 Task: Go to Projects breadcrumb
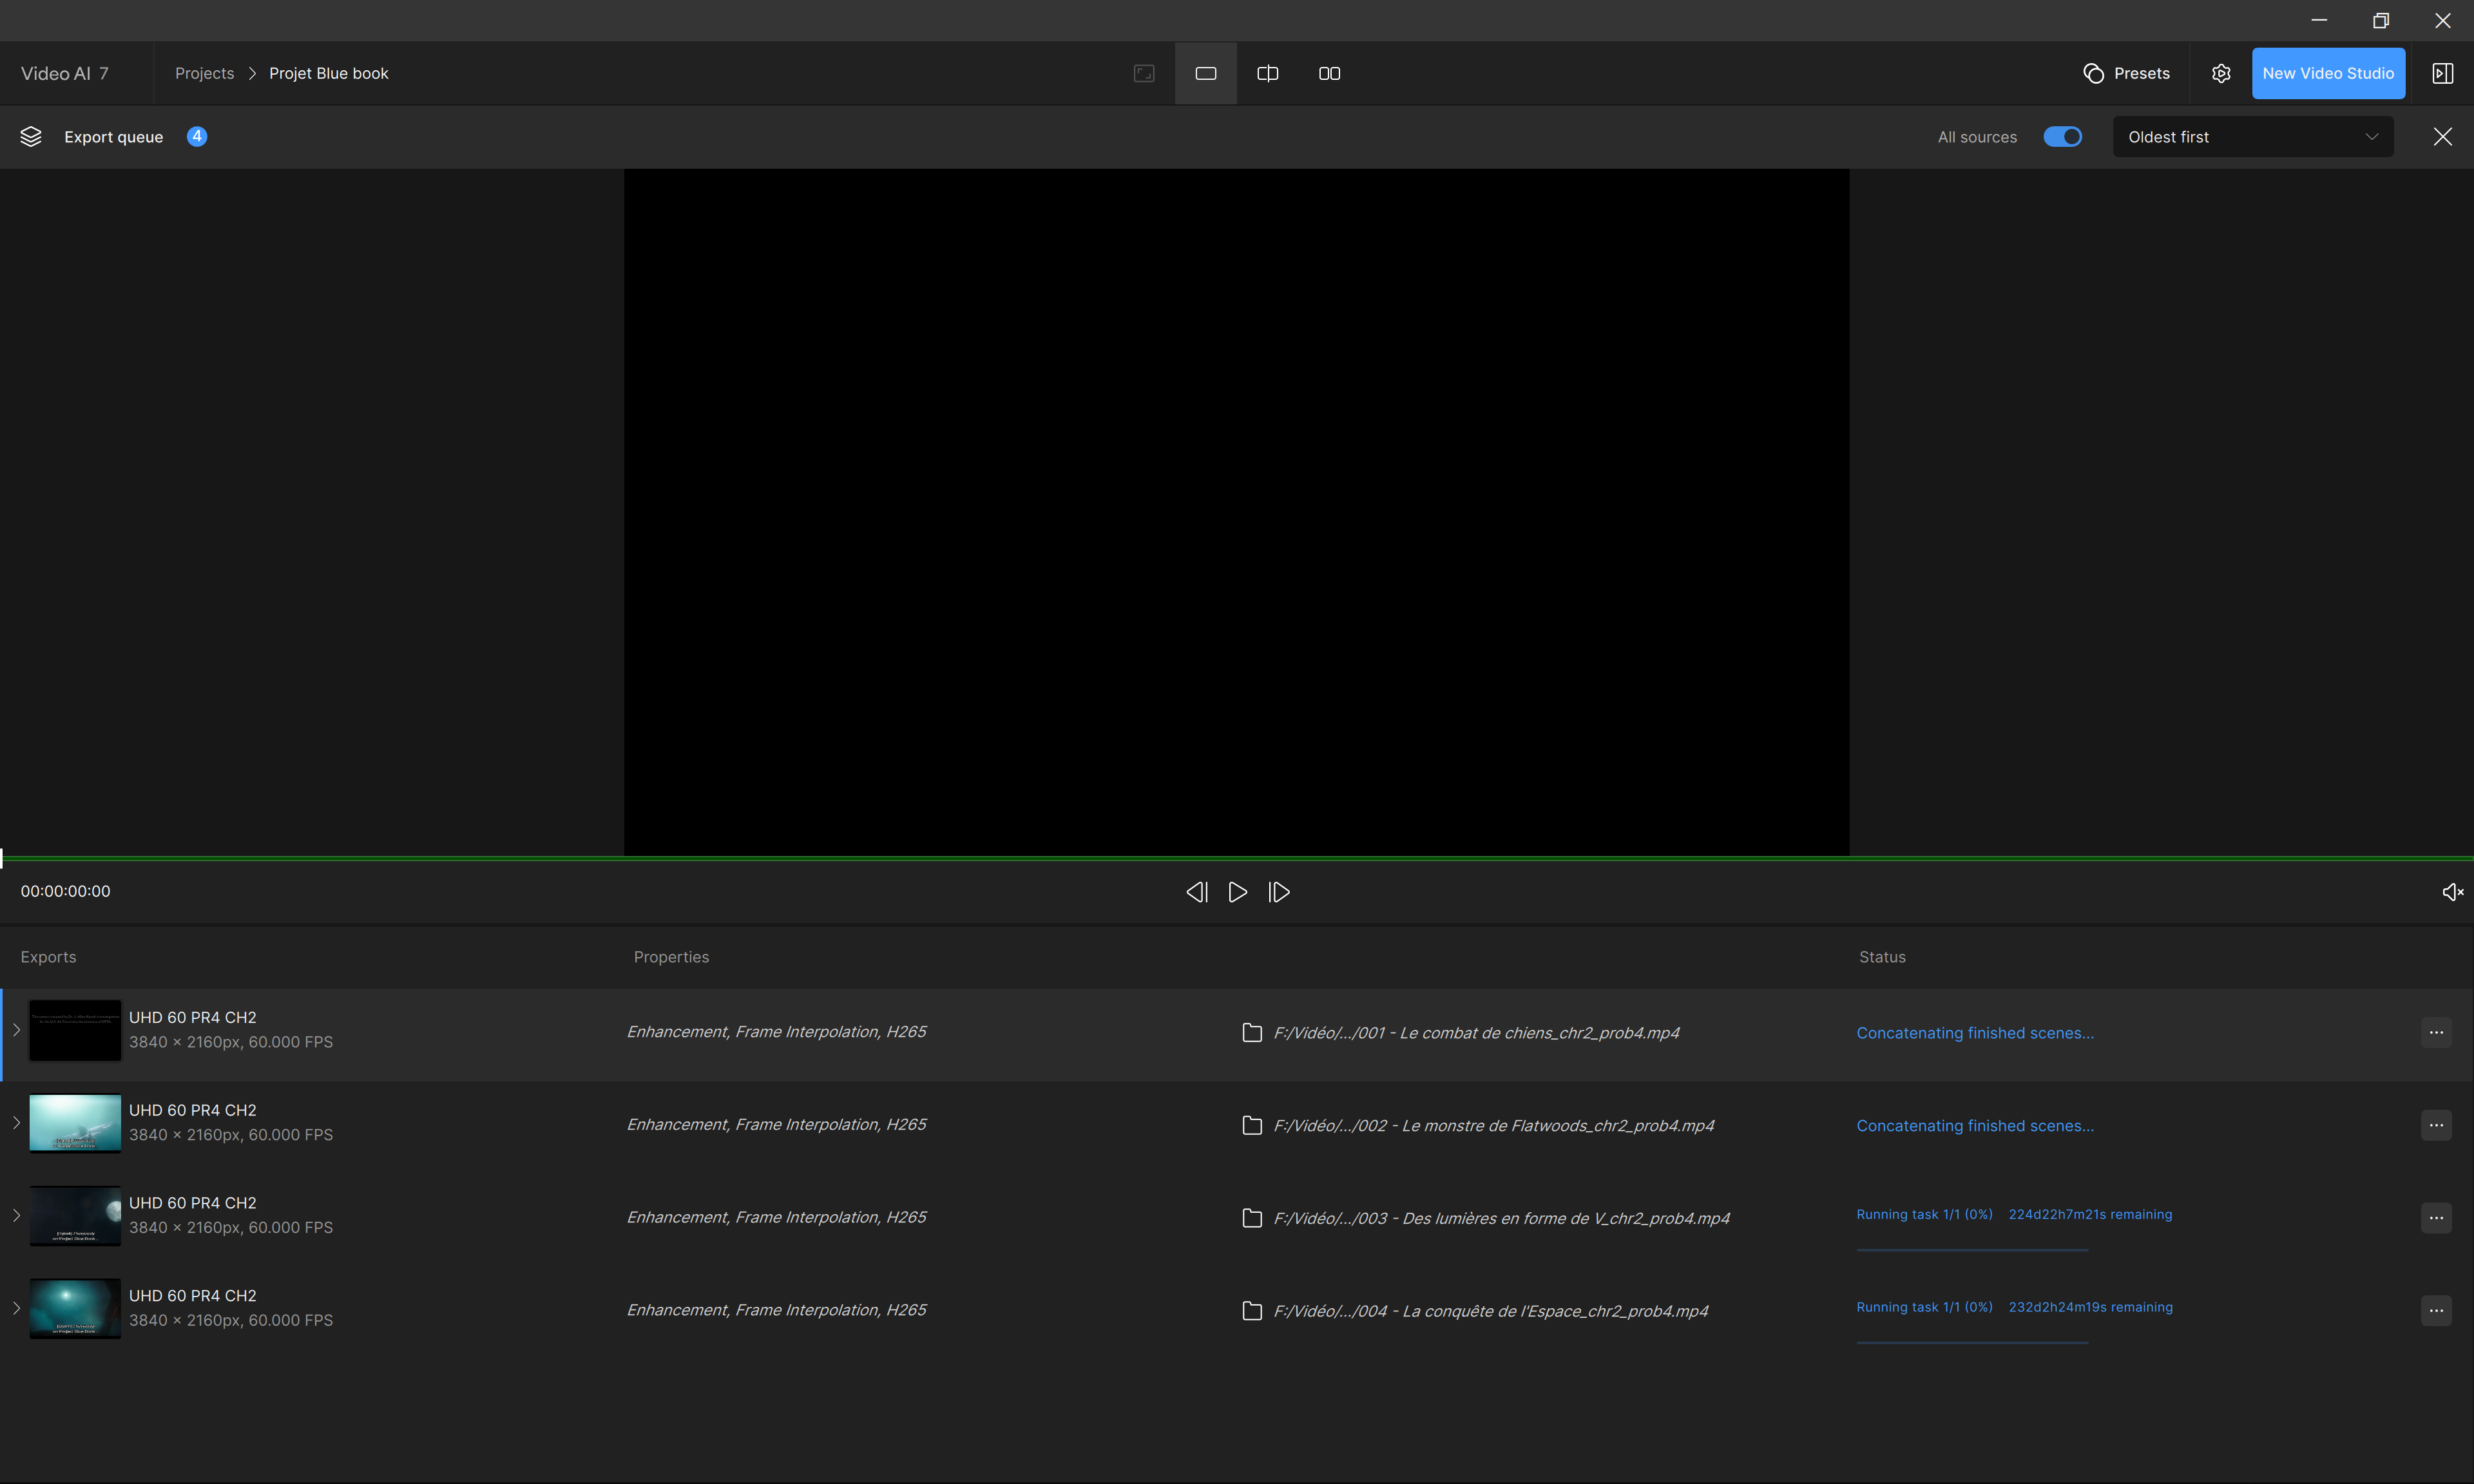click(x=204, y=73)
